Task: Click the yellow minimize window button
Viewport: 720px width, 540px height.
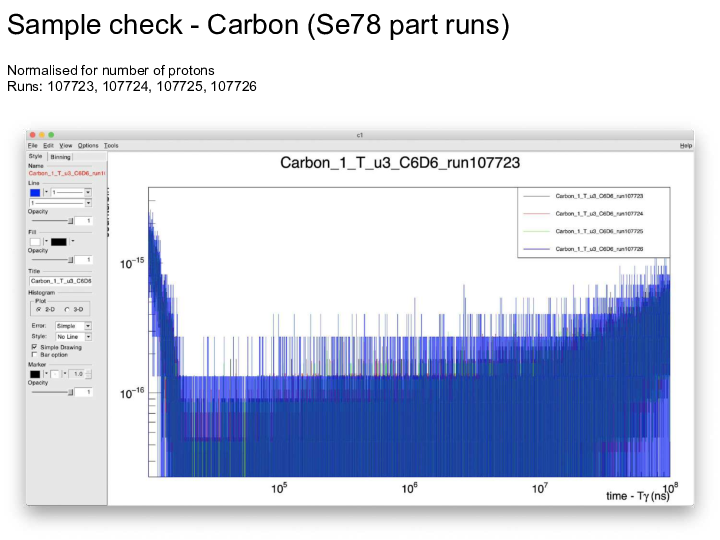Action: pos(42,135)
